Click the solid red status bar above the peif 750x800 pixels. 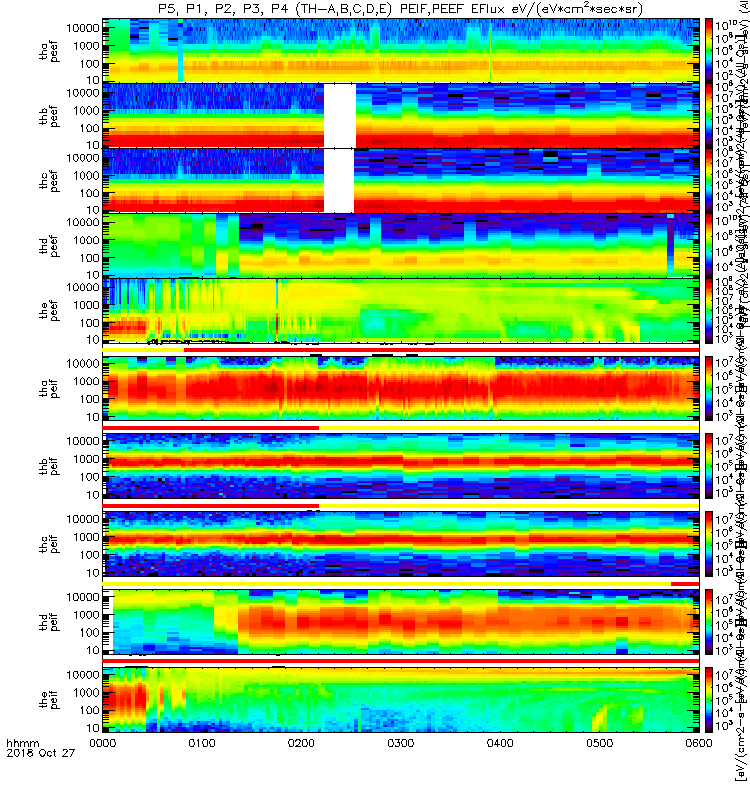tap(401, 661)
